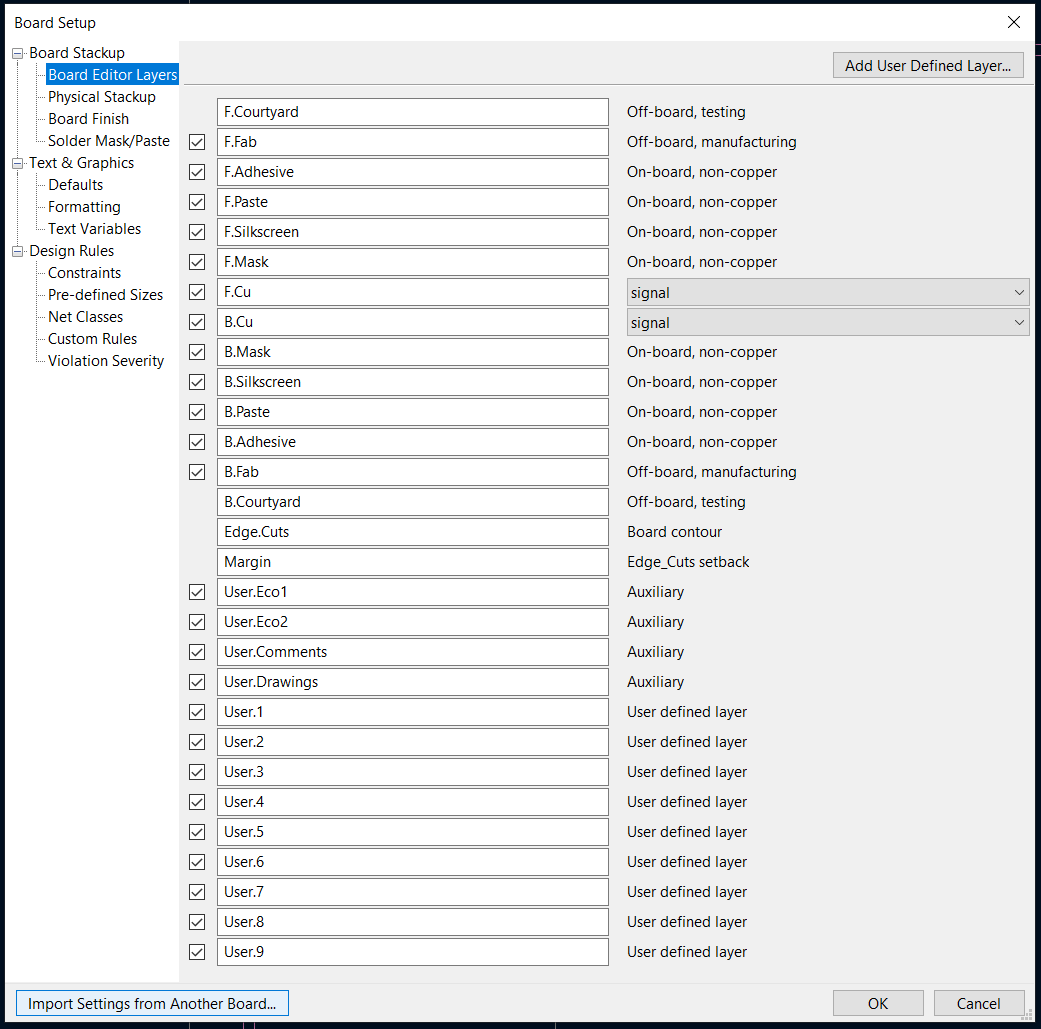The image size is (1041, 1029).
Task: Open the B.Cu layer type dropdown
Action: pos(828,323)
